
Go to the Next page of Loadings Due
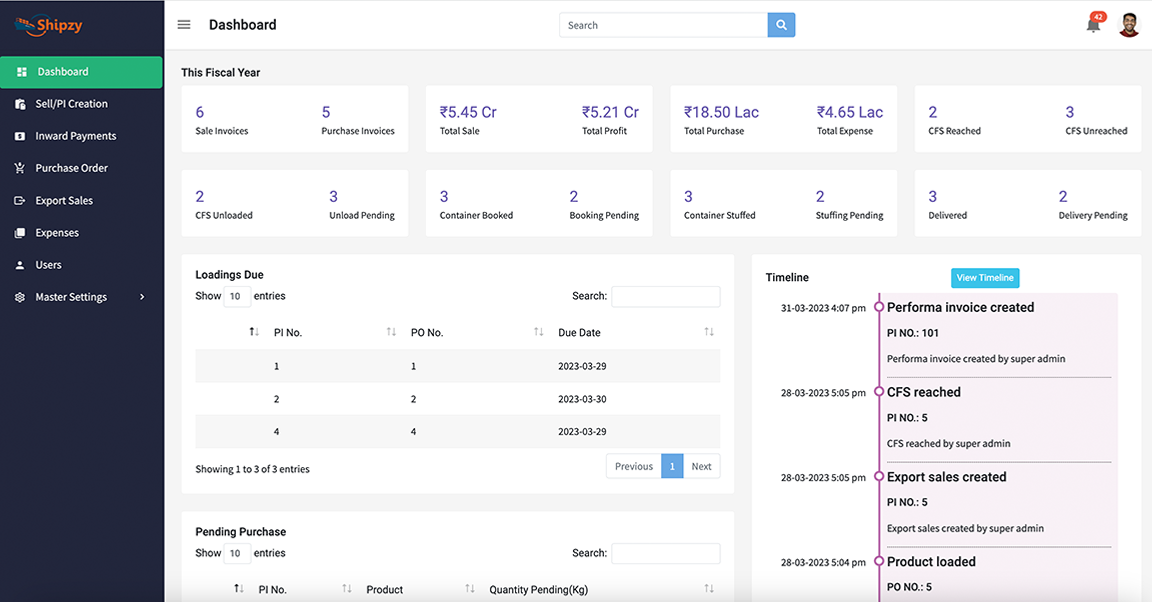point(701,466)
